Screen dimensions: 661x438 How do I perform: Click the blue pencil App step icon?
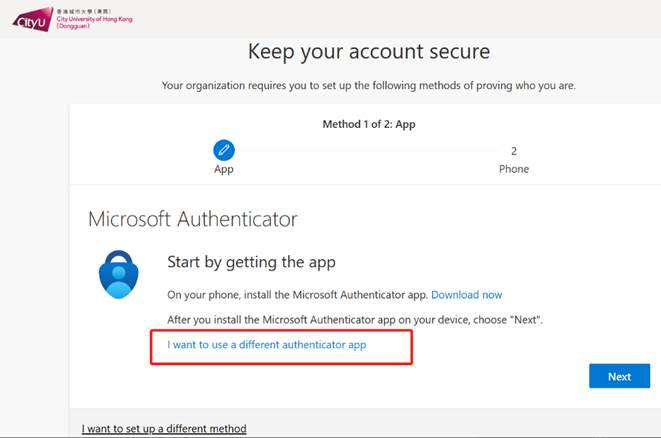point(224,150)
